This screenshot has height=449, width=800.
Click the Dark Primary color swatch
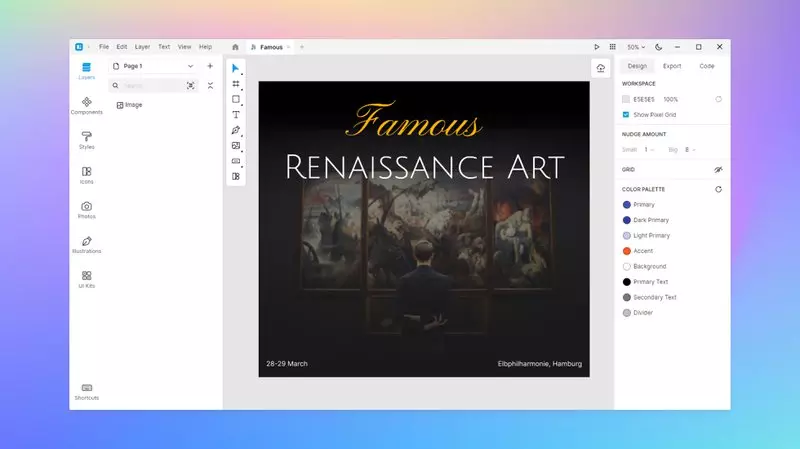coord(627,220)
